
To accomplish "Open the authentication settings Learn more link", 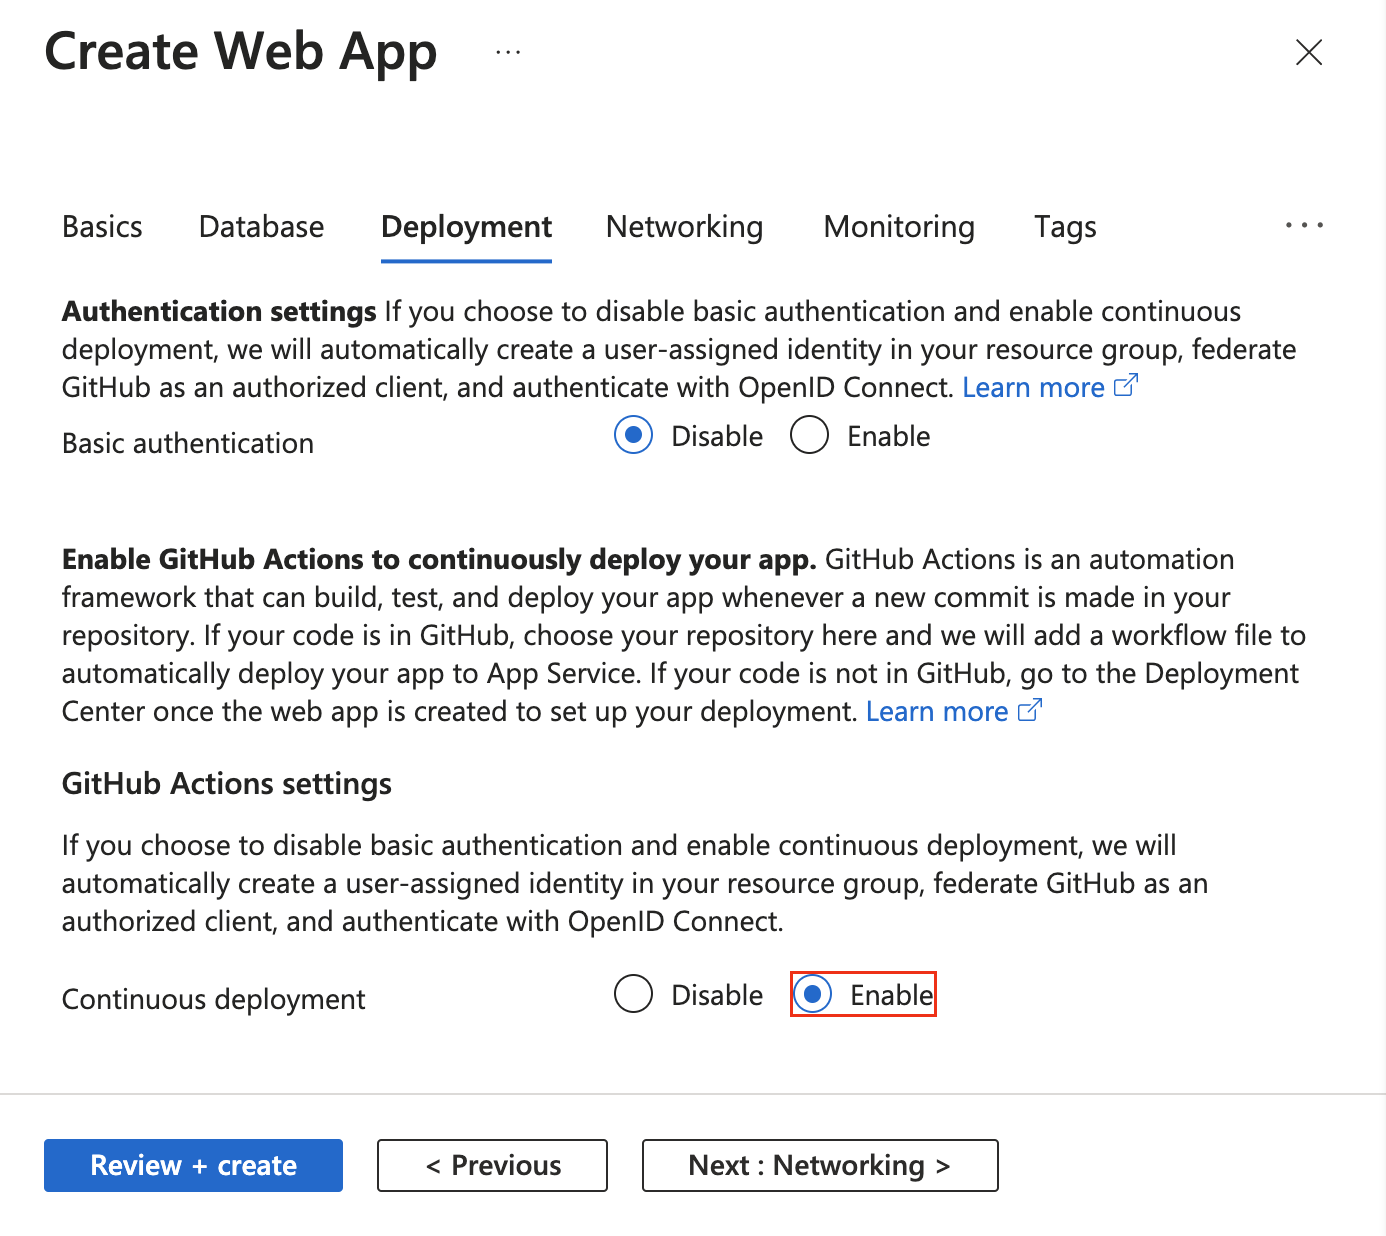I will (1033, 387).
